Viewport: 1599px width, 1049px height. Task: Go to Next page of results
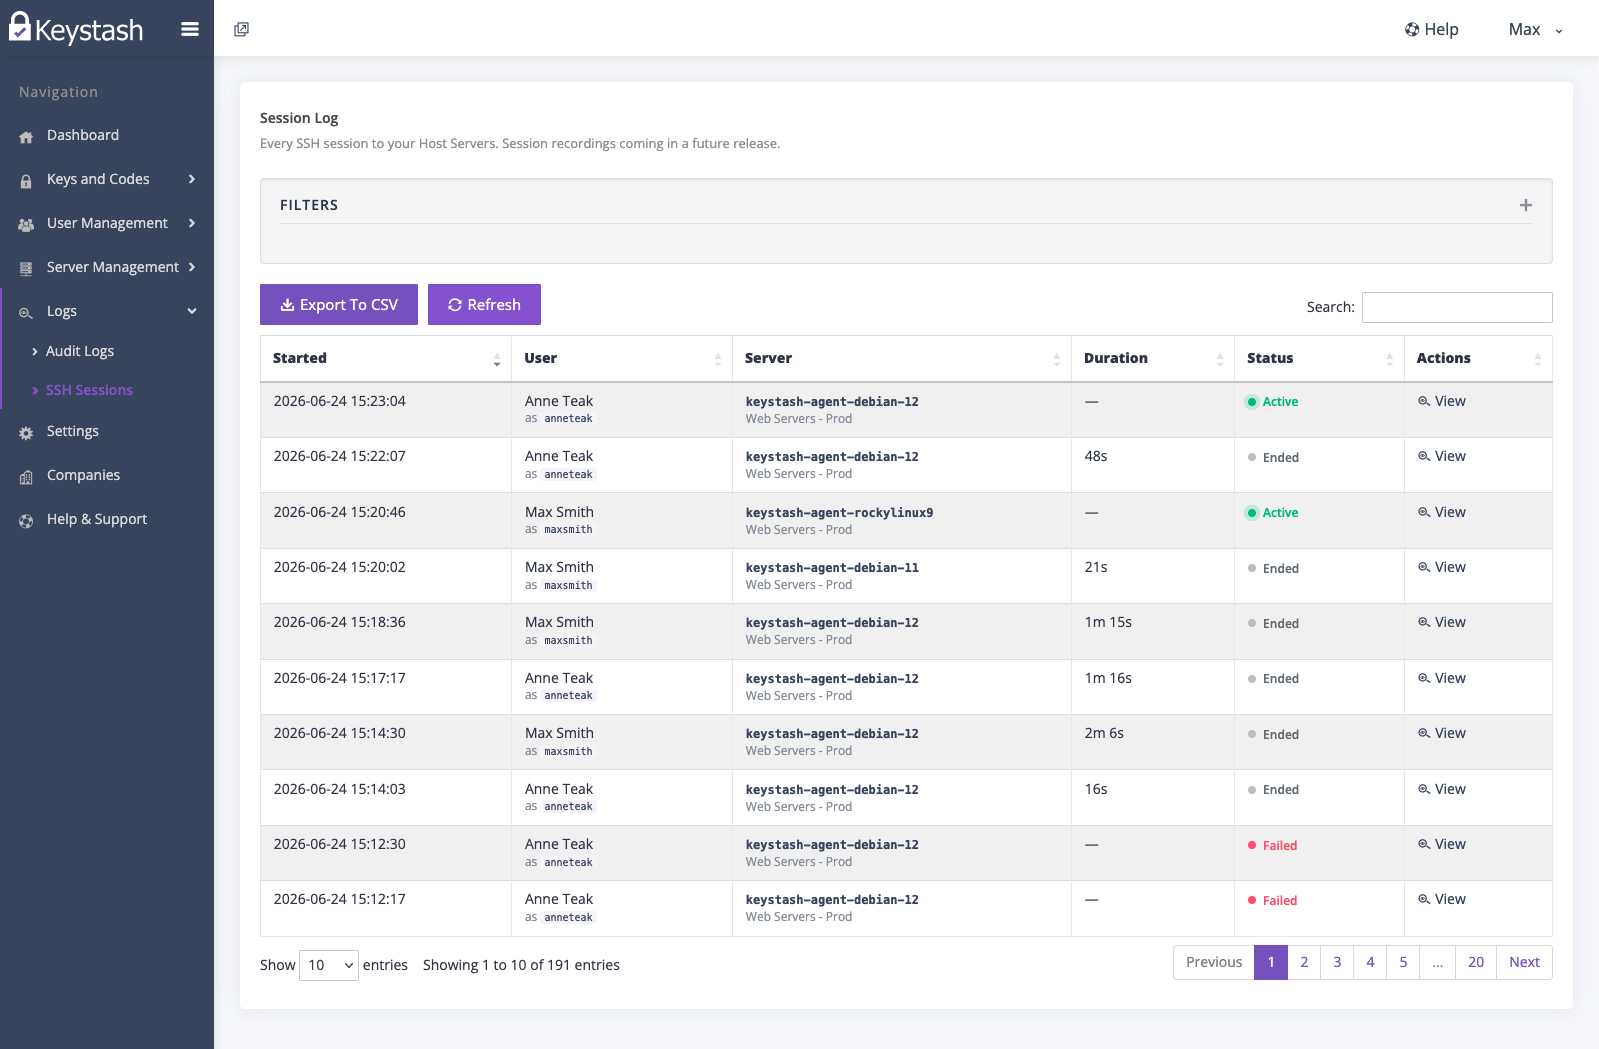point(1524,962)
